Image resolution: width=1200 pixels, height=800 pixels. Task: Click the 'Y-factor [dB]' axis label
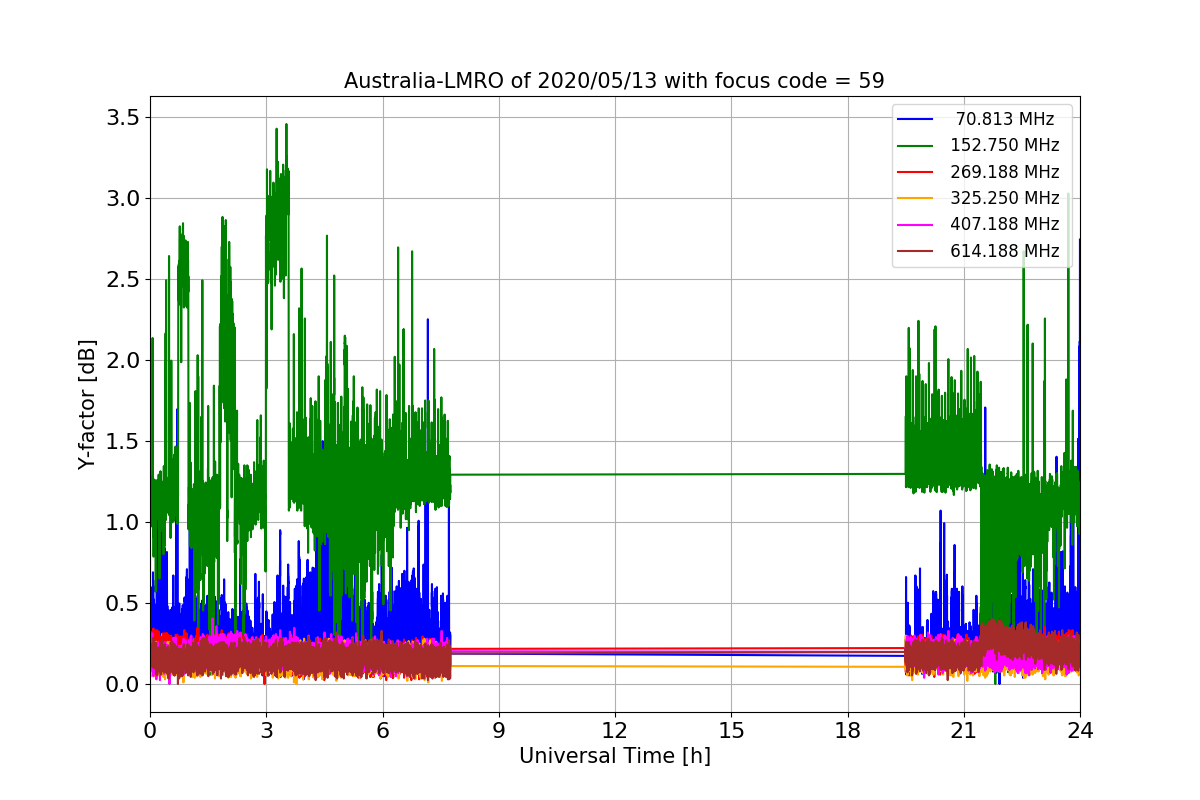click(x=88, y=405)
